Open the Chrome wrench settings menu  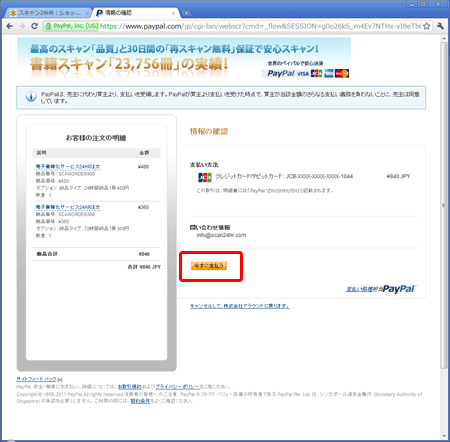pyautogui.click(x=440, y=26)
